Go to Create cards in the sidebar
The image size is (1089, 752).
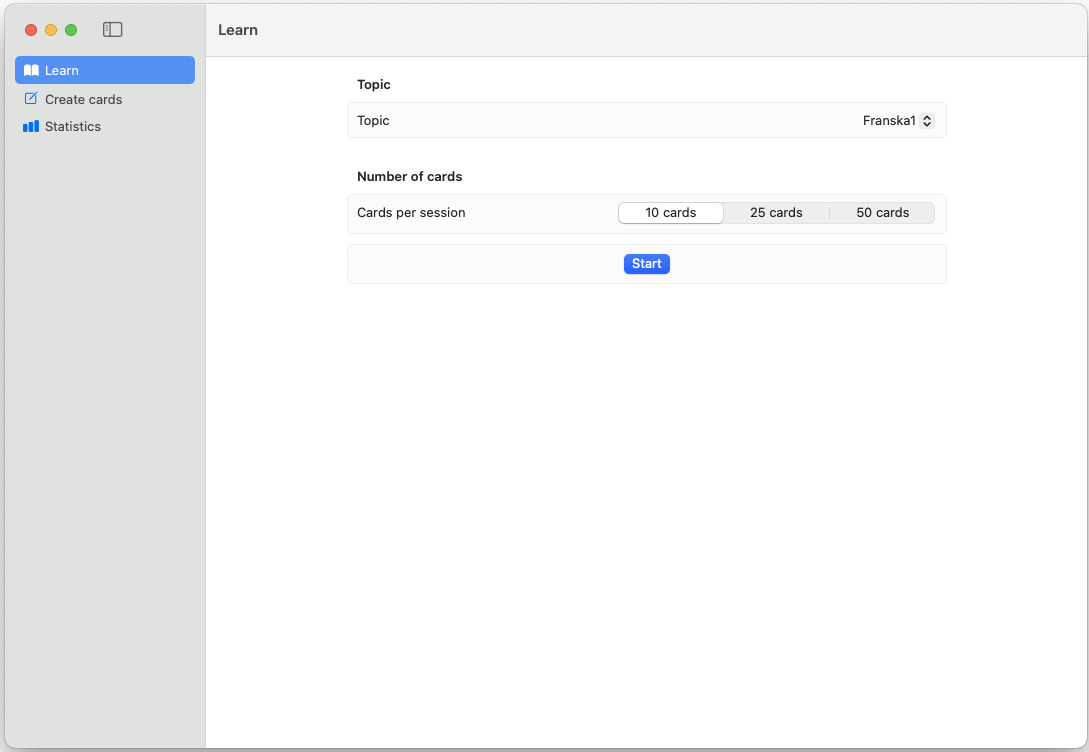83,99
